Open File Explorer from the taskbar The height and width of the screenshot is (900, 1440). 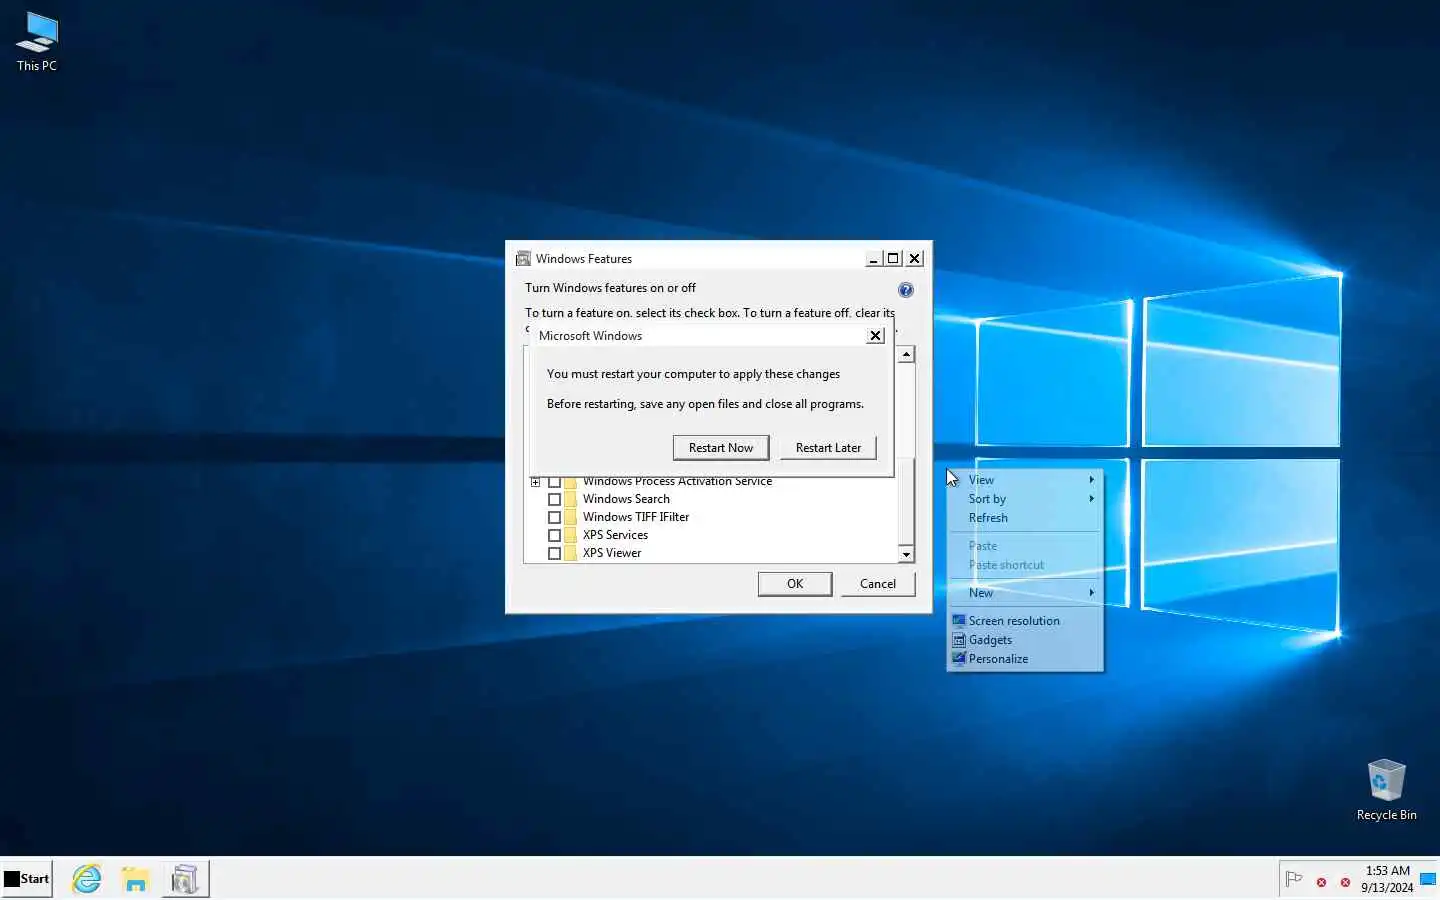pos(135,879)
